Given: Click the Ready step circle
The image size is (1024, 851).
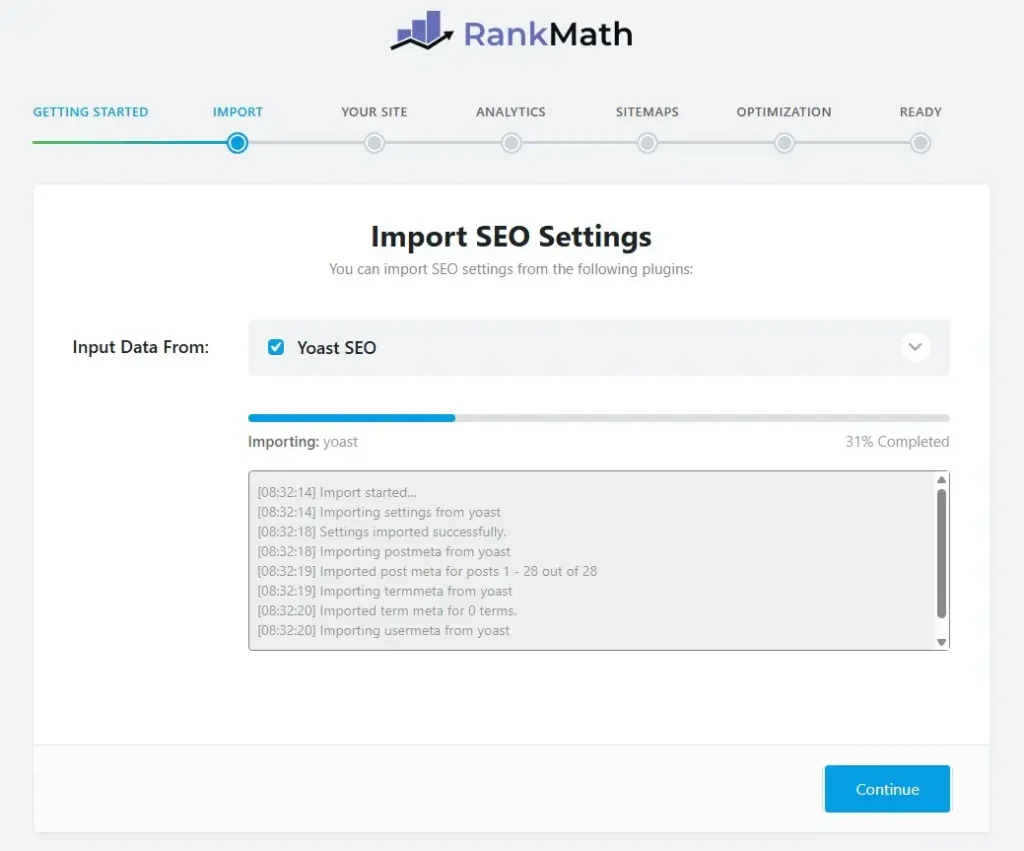Looking at the screenshot, I should coord(920,143).
